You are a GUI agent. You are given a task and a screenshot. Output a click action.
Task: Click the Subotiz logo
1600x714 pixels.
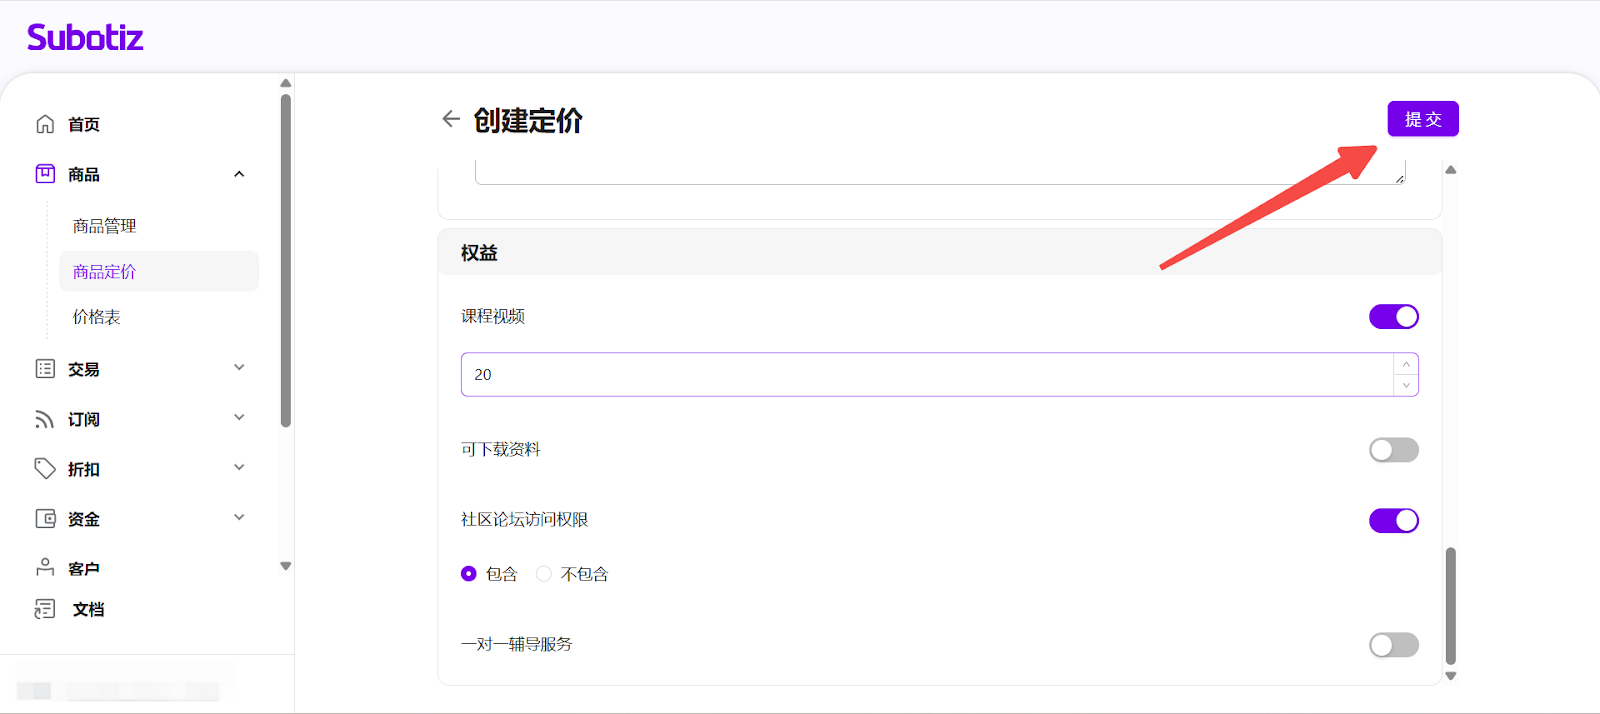(85, 38)
